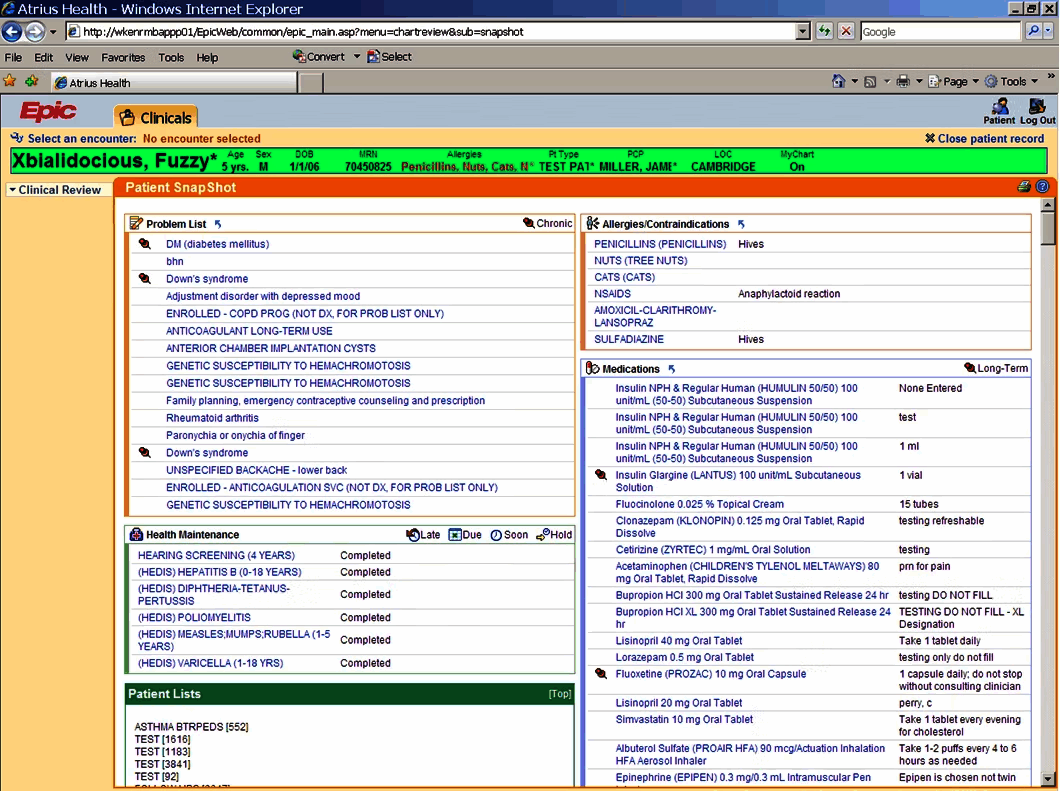1060x791 pixels.
Task: Open the Rheumatoid arthritis problem link
Action: (212, 418)
